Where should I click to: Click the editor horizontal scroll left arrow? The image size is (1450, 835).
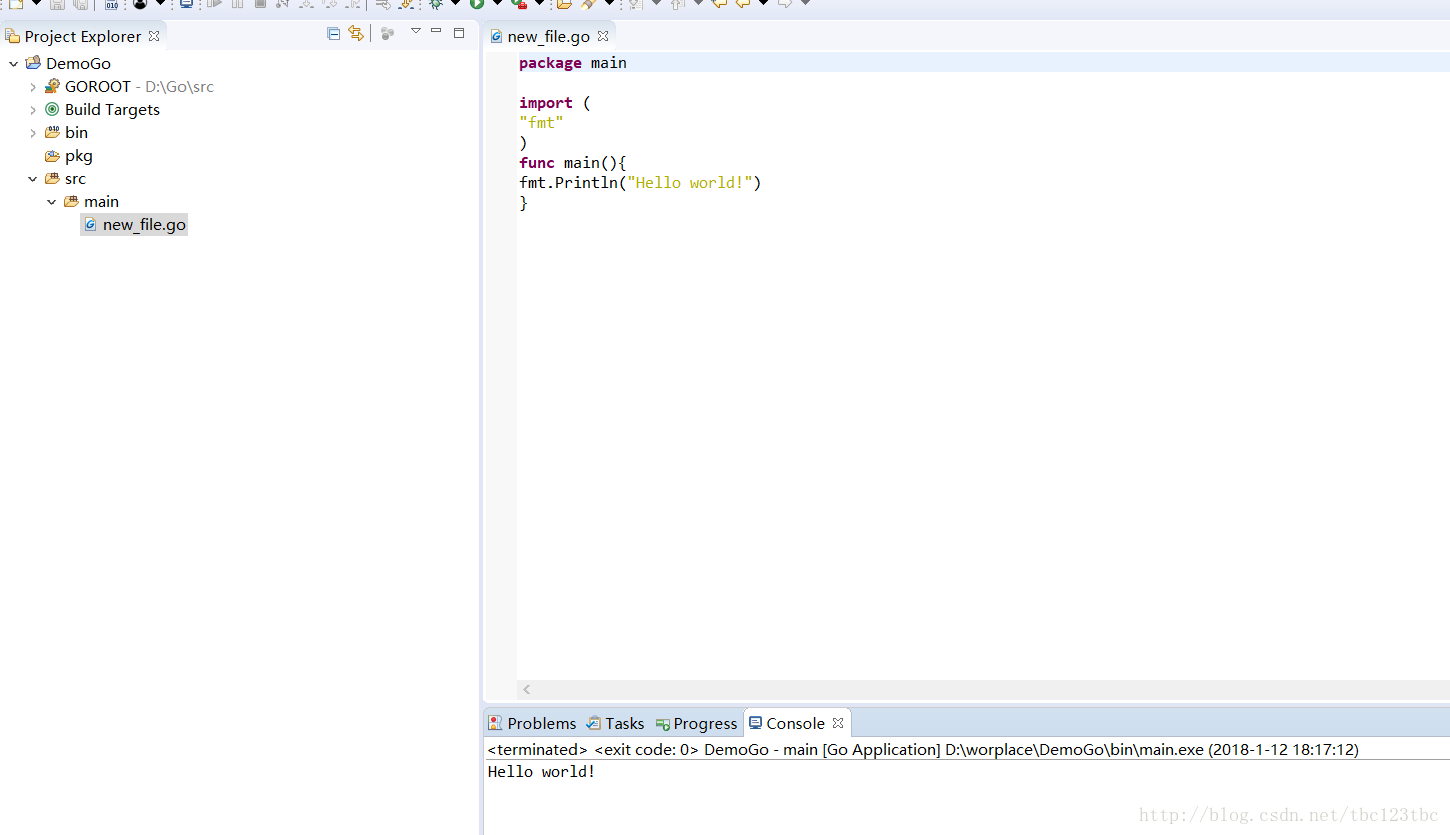pos(527,689)
